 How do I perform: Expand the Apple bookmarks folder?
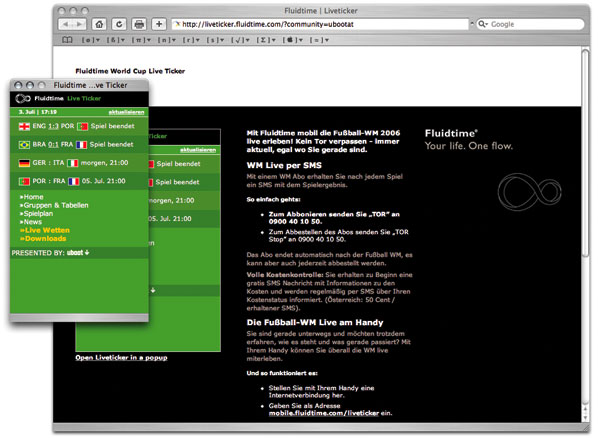pyautogui.click(x=293, y=40)
